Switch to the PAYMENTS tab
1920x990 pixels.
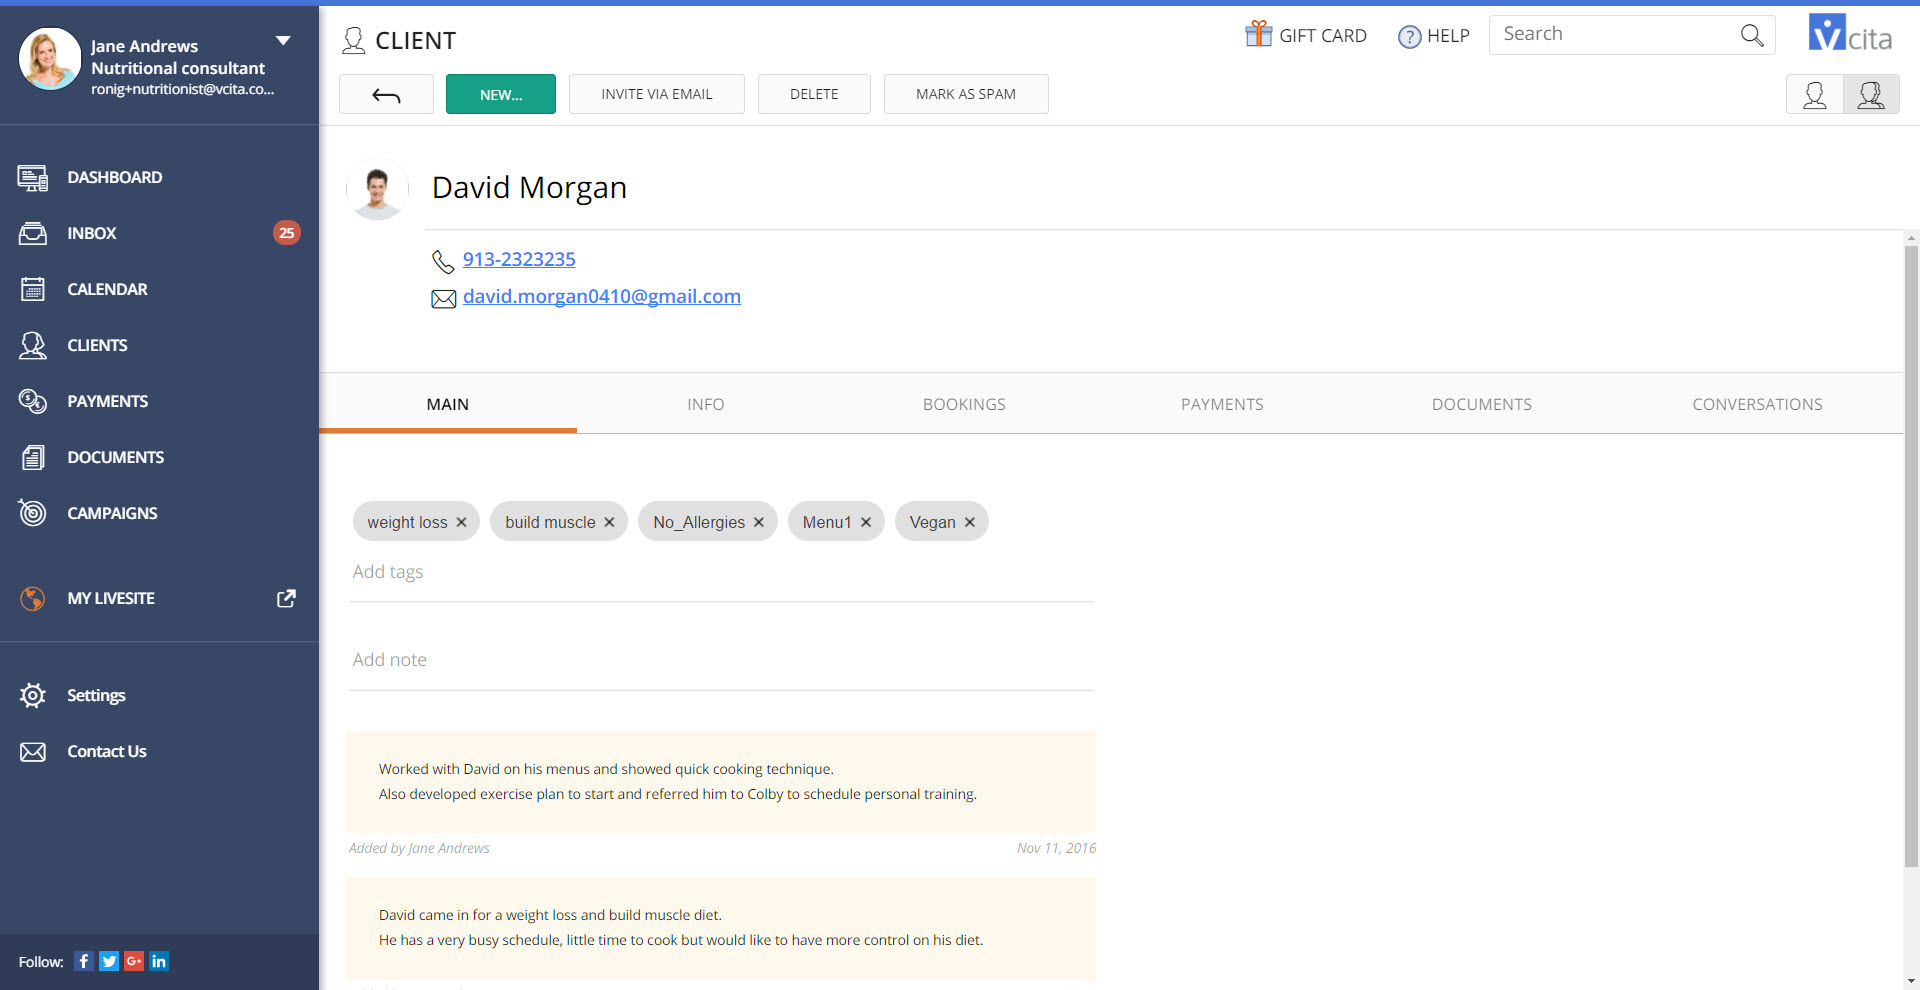(1222, 404)
